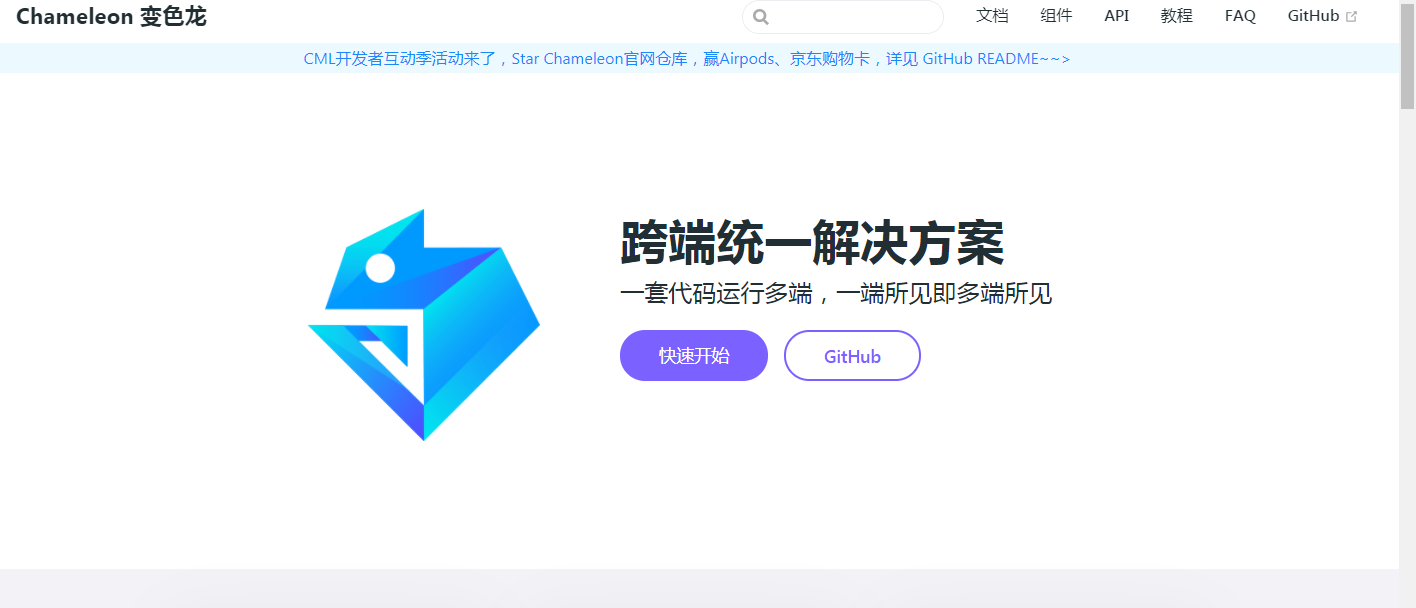Image resolution: width=1416 pixels, height=608 pixels.
Task: Click the search magnifier icon
Action: pos(761,17)
